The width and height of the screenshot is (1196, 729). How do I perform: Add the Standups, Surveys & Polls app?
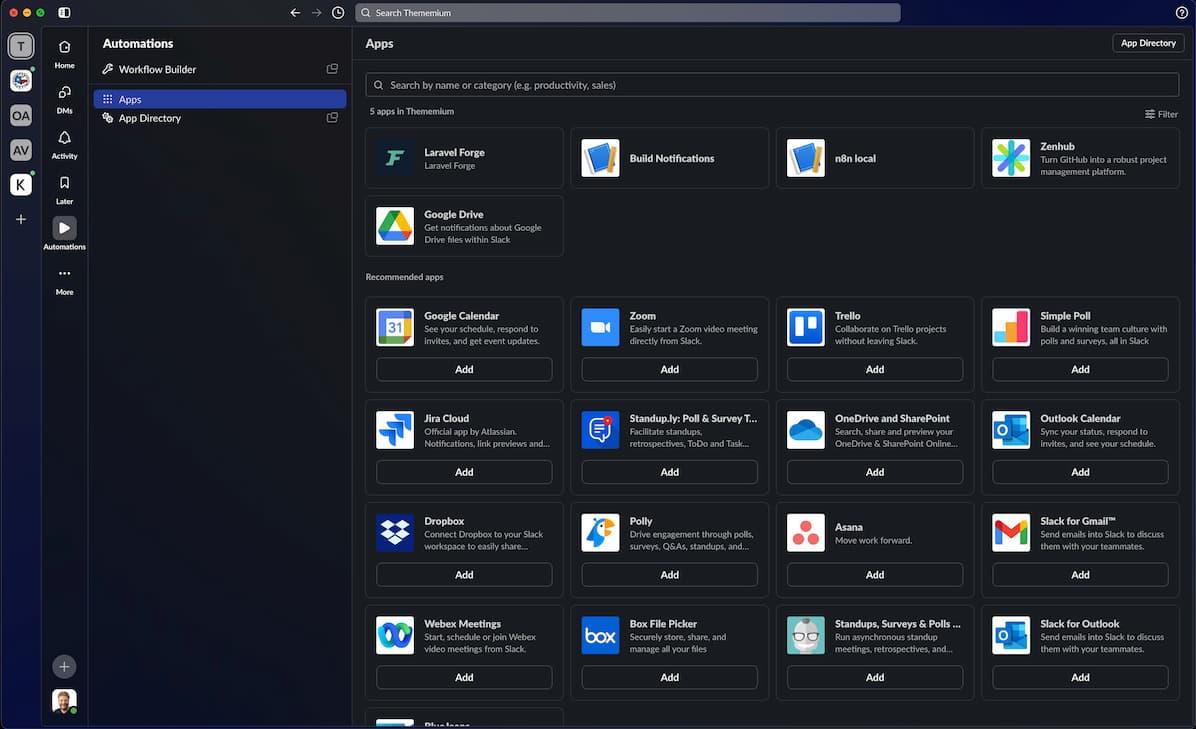click(875, 677)
